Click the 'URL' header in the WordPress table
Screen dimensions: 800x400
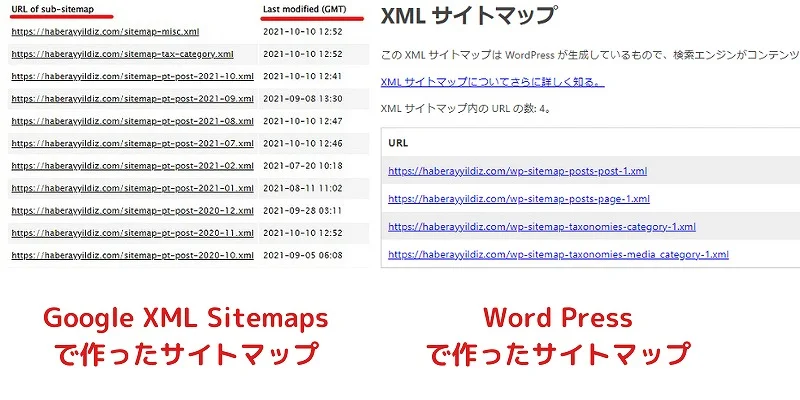tap(398, 143)
